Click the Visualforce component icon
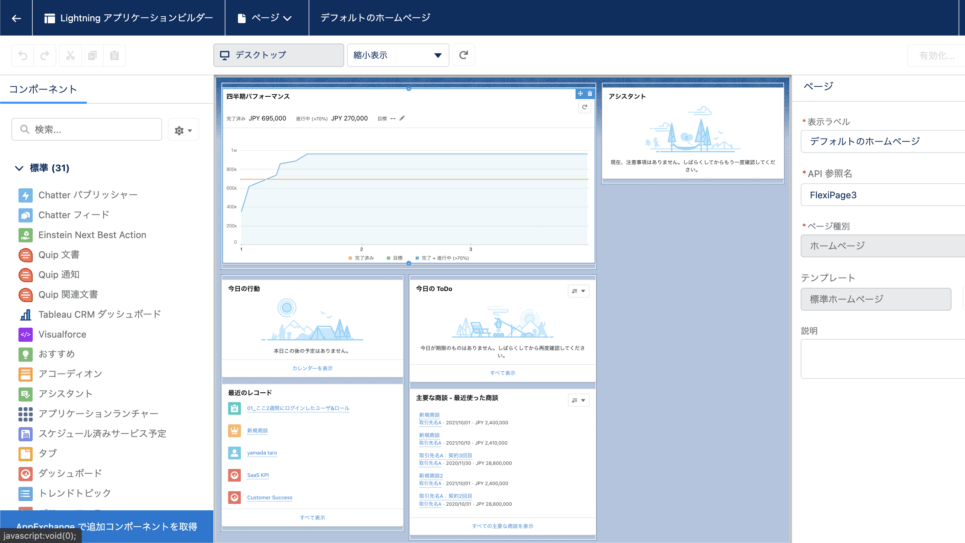 pyautogui.click(x=26, y=334)
